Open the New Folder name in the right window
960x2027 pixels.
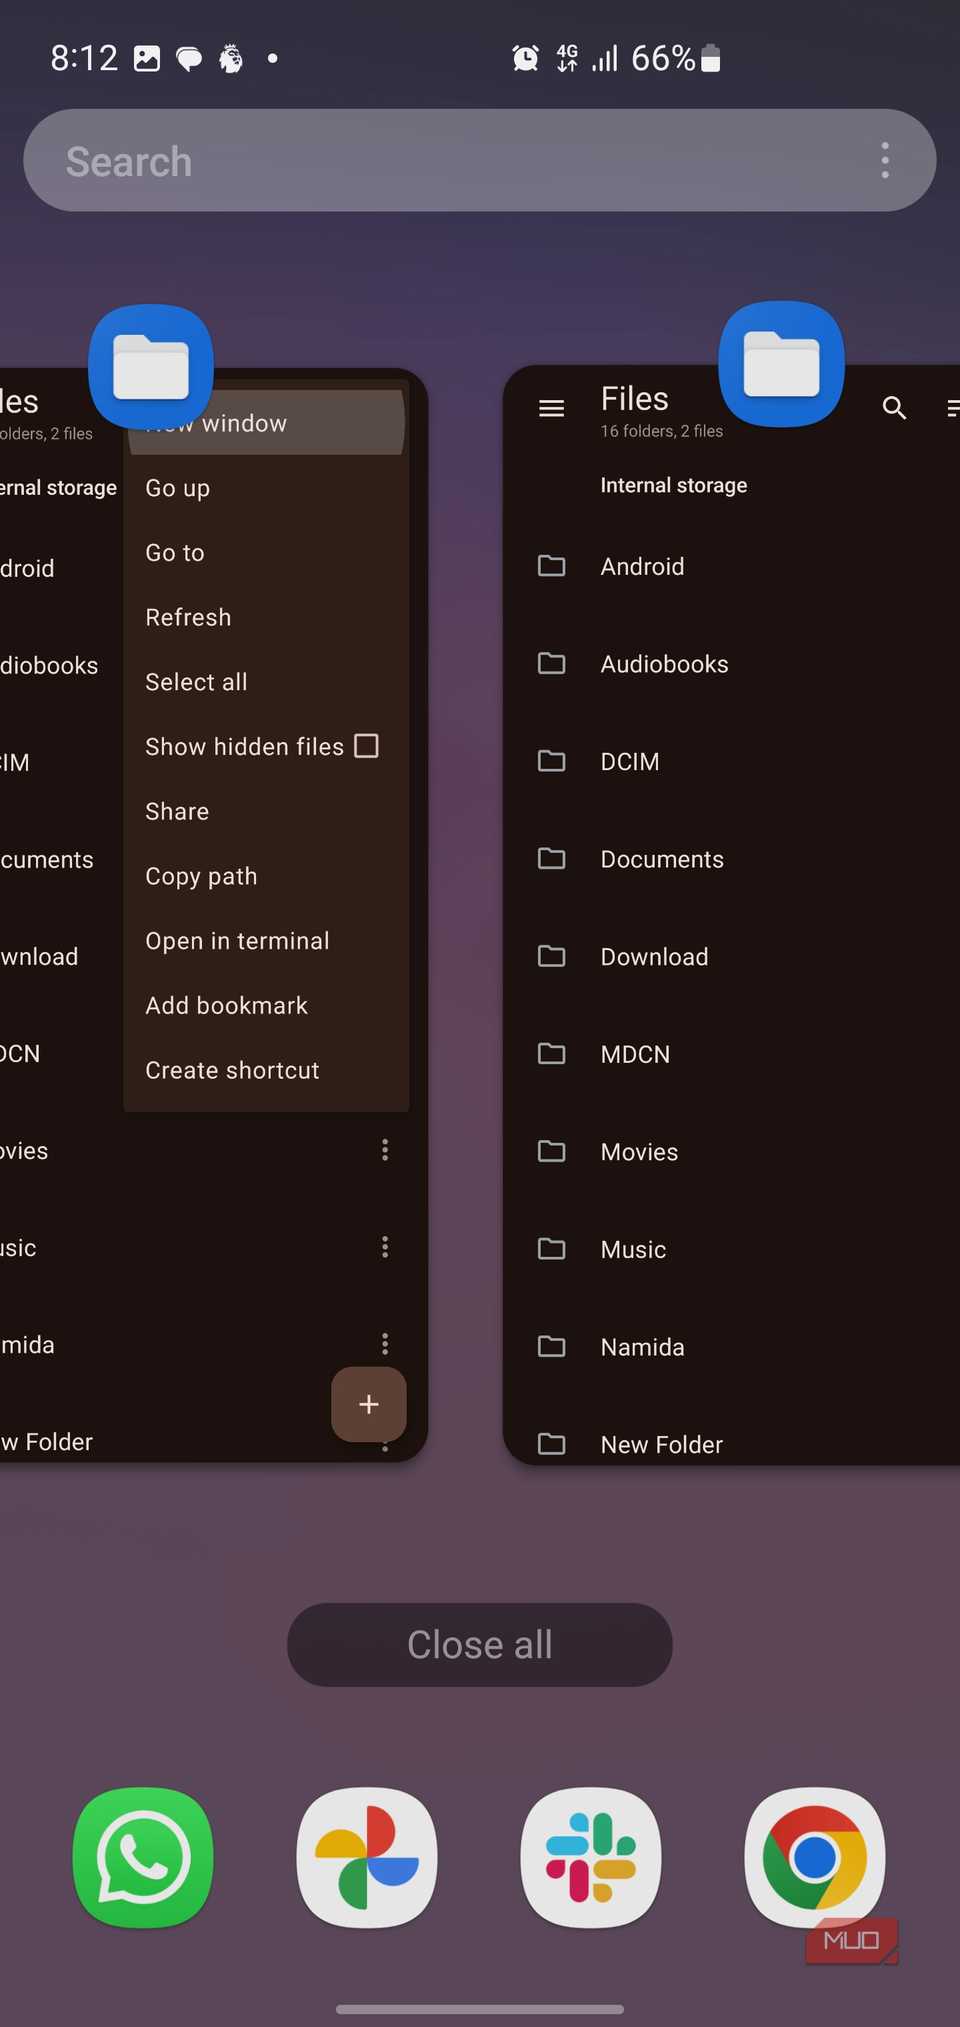click(661, 1444)
